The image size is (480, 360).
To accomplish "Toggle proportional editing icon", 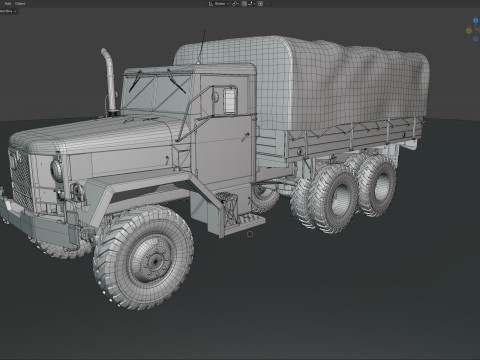I will pyautogui.click(x=261, y=4).
